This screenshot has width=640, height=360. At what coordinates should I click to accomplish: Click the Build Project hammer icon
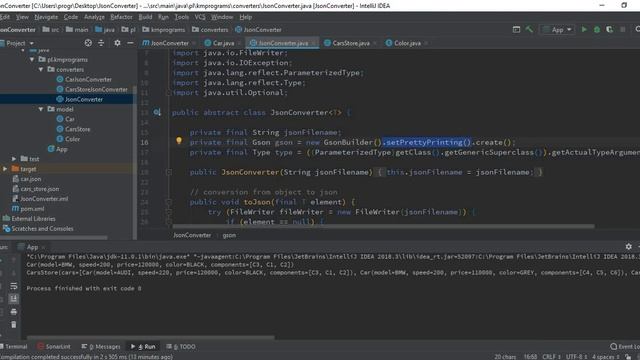[x=529, y=29]
